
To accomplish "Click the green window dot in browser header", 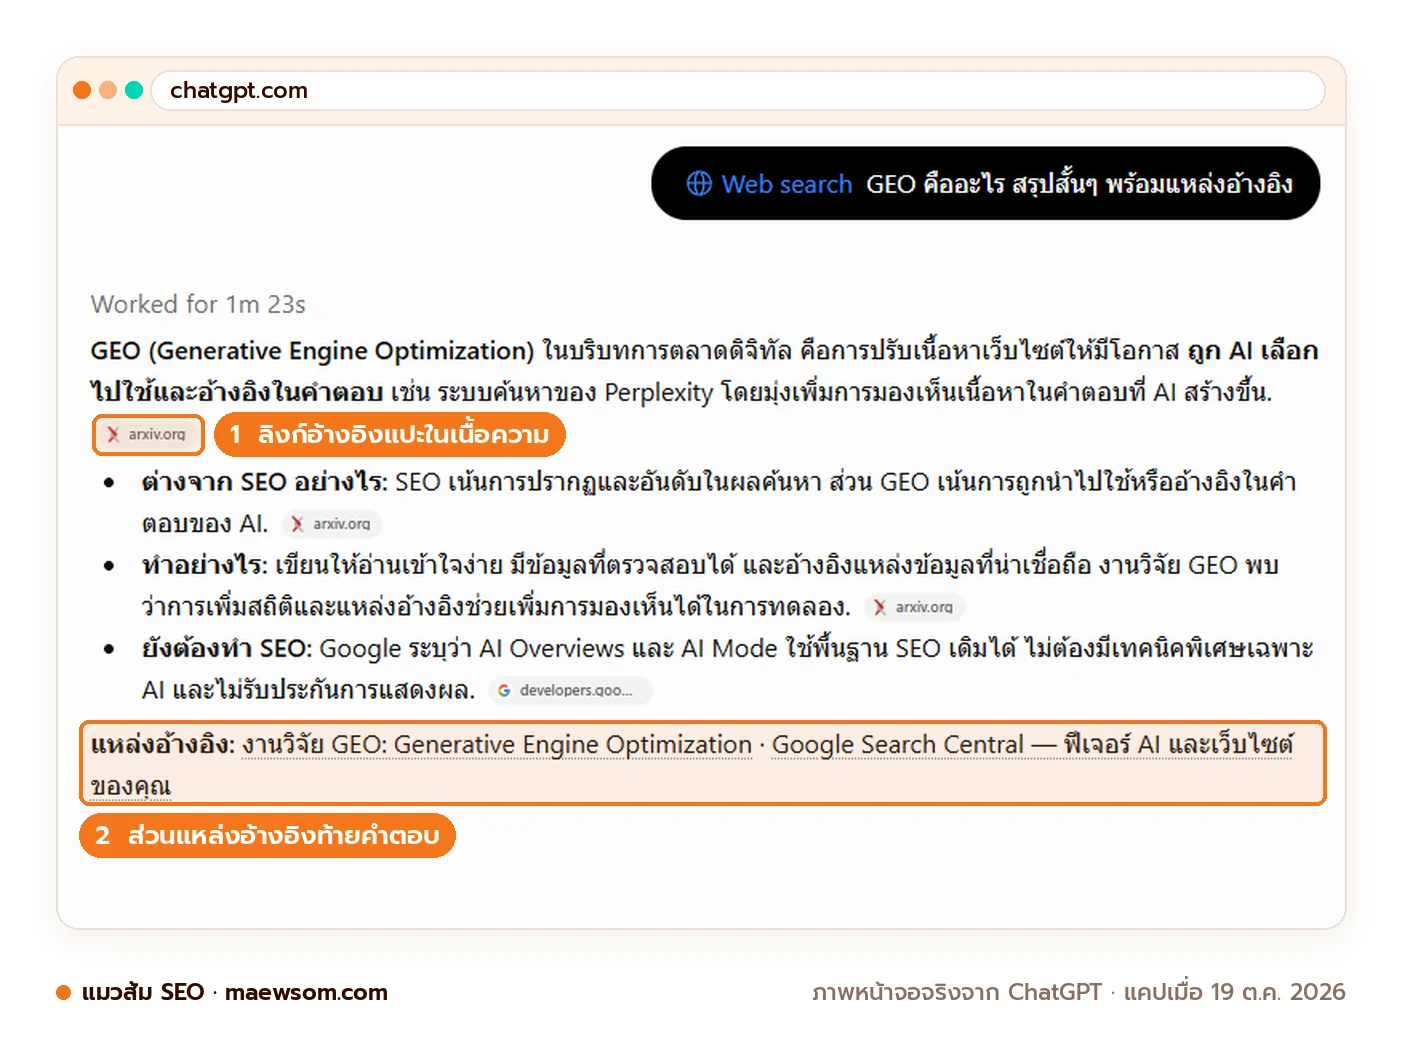I will tap(134, 91).
